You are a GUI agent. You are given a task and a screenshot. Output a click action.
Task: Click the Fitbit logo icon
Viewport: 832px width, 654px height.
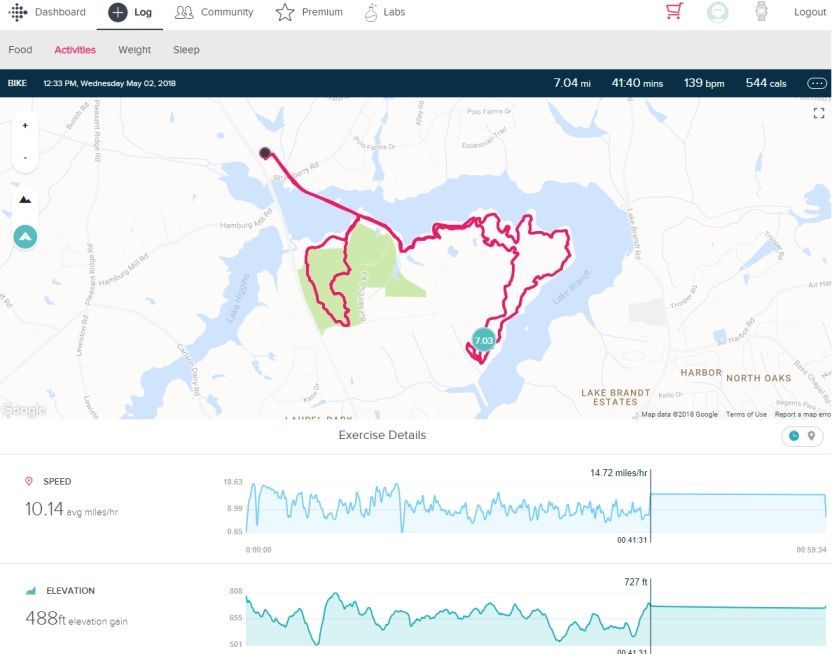(x=18, y=12)
